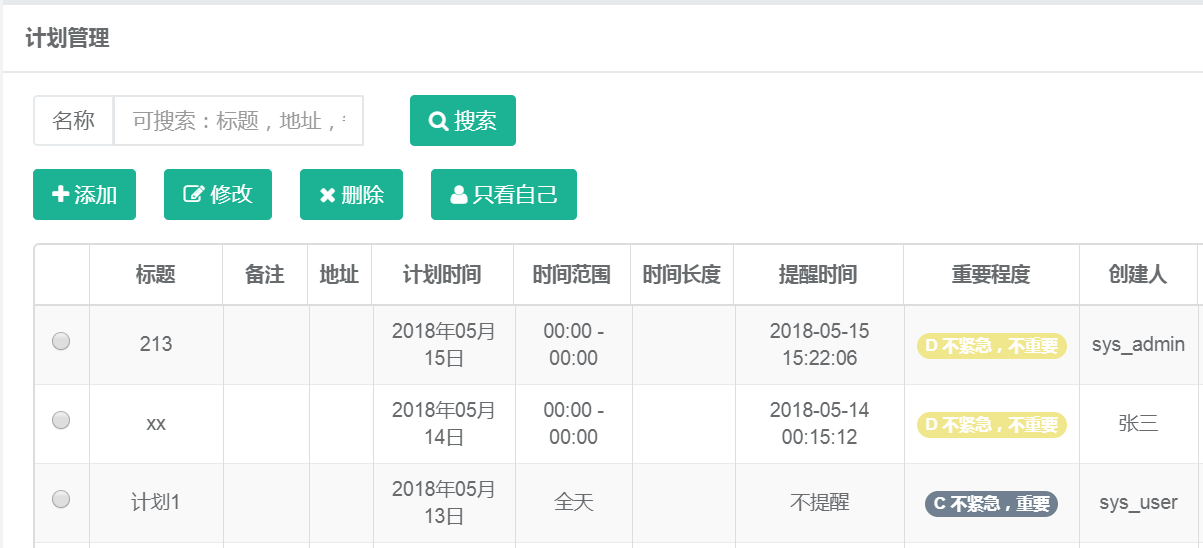Click the 张三 creator cell

(x=1138, y=423)
